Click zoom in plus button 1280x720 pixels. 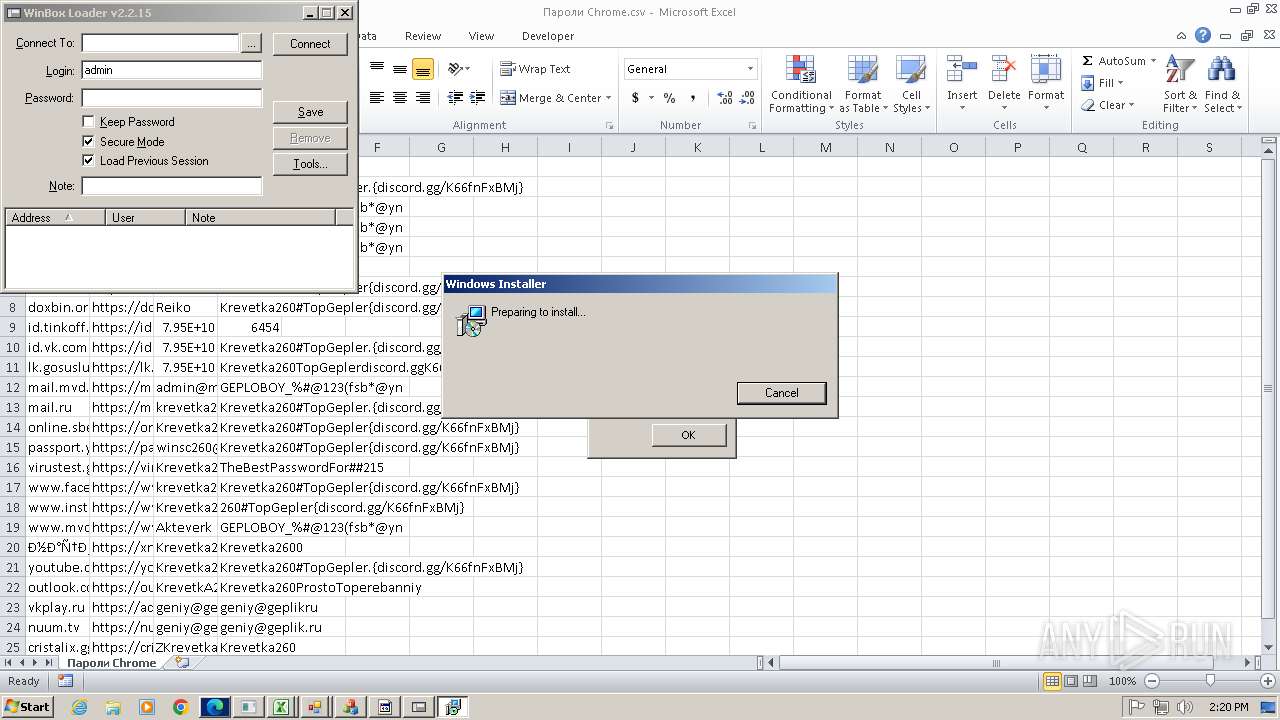pos(1267,681)
